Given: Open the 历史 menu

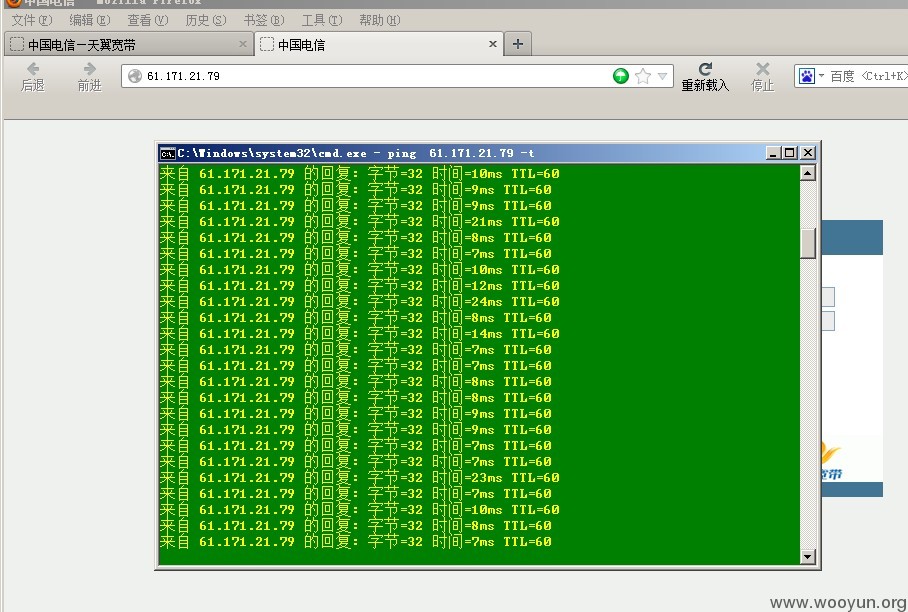Looking at the screenshot, I should pyautogui.click(x=206, y=20).
